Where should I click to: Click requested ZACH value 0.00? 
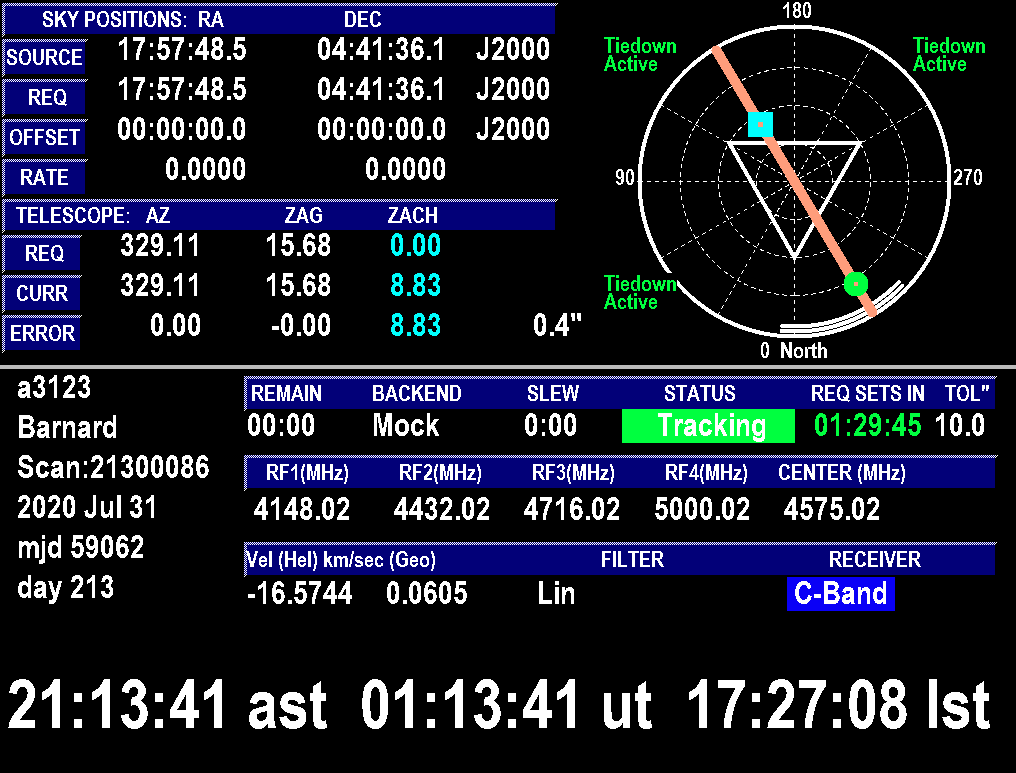click(415, 246)
